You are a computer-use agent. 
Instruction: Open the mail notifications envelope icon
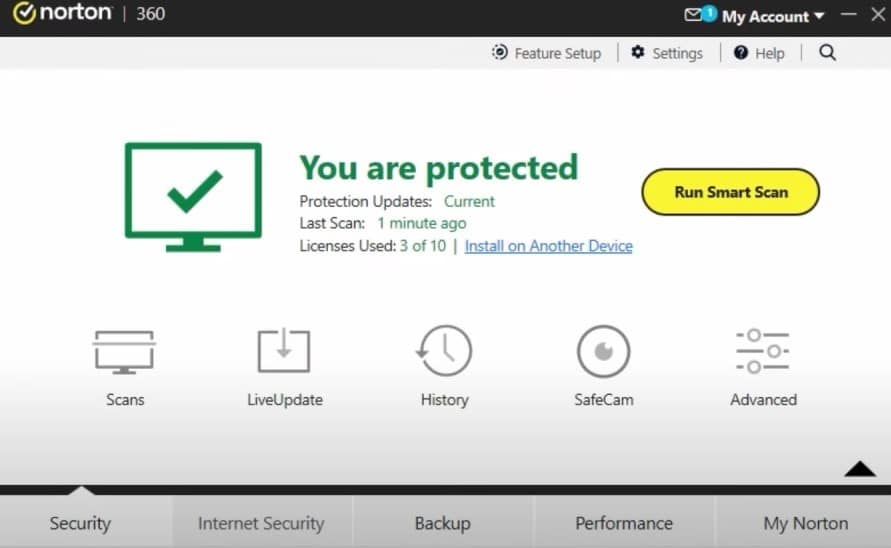pyautogui.click(x=693, y=15)
